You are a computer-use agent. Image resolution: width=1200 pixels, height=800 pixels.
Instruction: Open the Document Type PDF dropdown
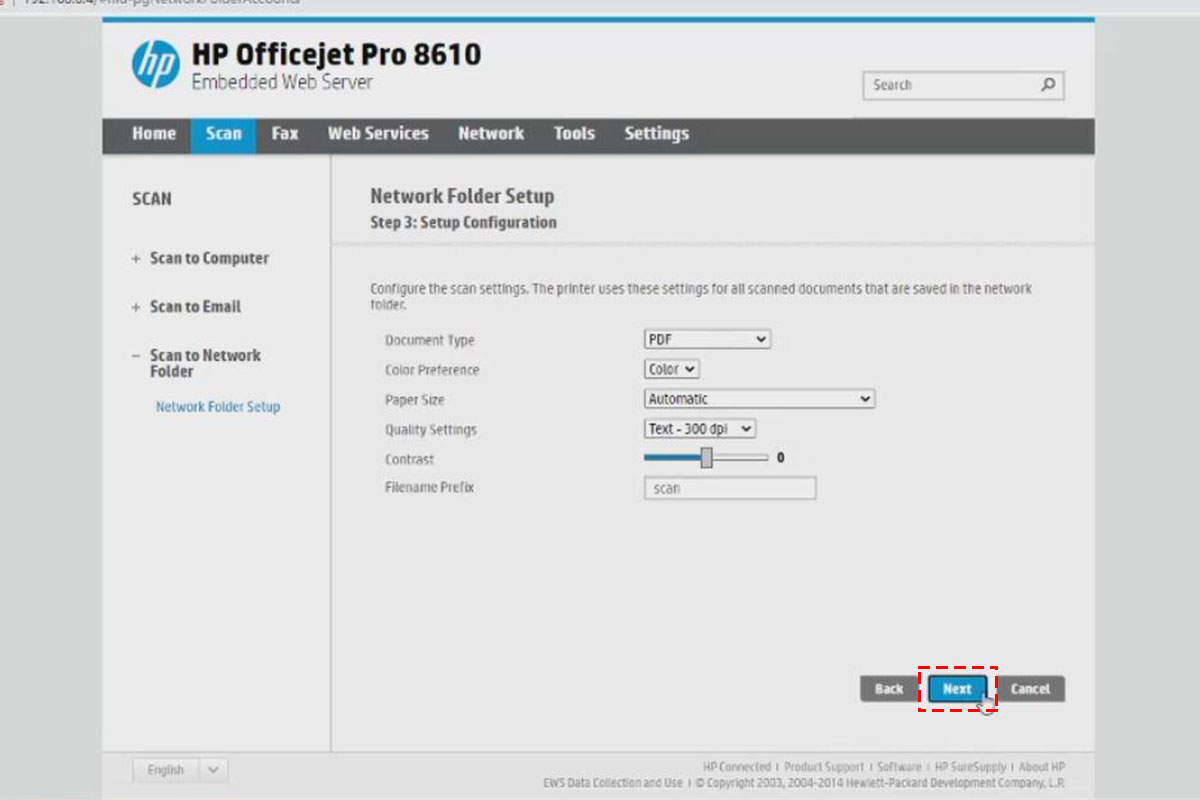click(707, 340)
